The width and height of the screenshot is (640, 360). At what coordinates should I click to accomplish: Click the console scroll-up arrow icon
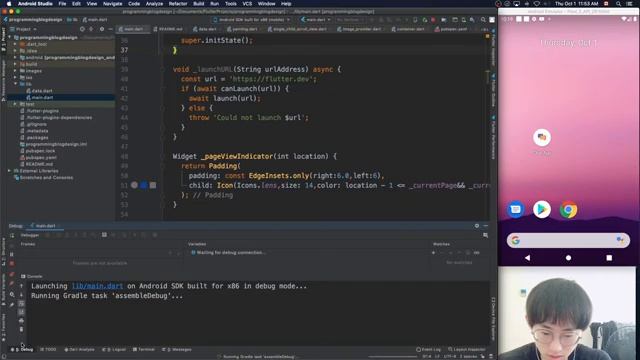[x=22, y=286]
